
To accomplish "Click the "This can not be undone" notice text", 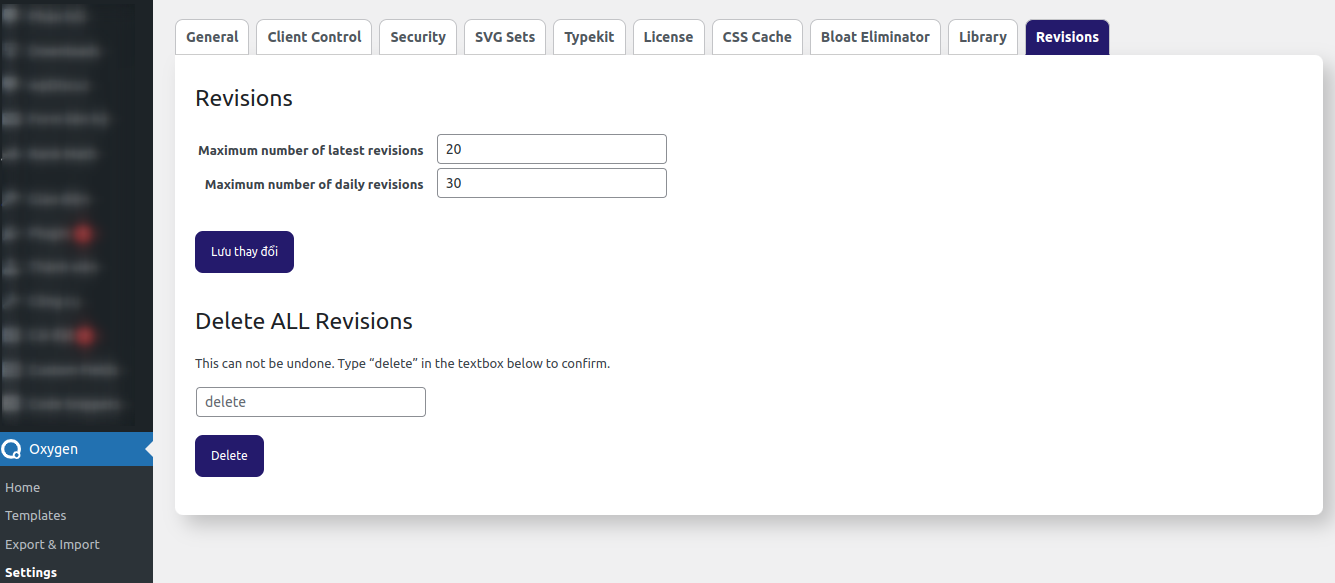I will pos(402,363).
